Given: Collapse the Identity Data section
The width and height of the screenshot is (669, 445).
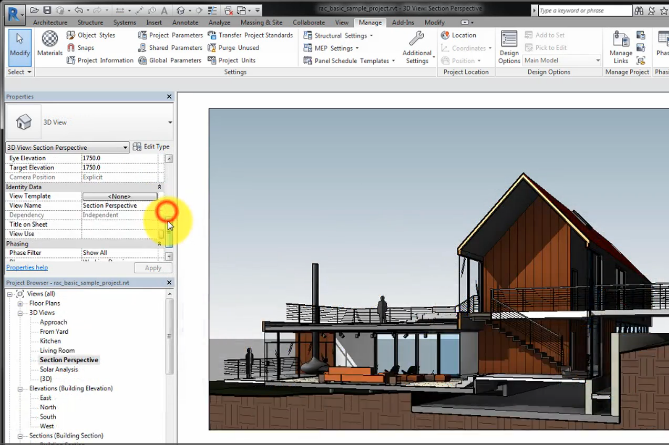Looking at the screenshot, I should click(159, 187).
